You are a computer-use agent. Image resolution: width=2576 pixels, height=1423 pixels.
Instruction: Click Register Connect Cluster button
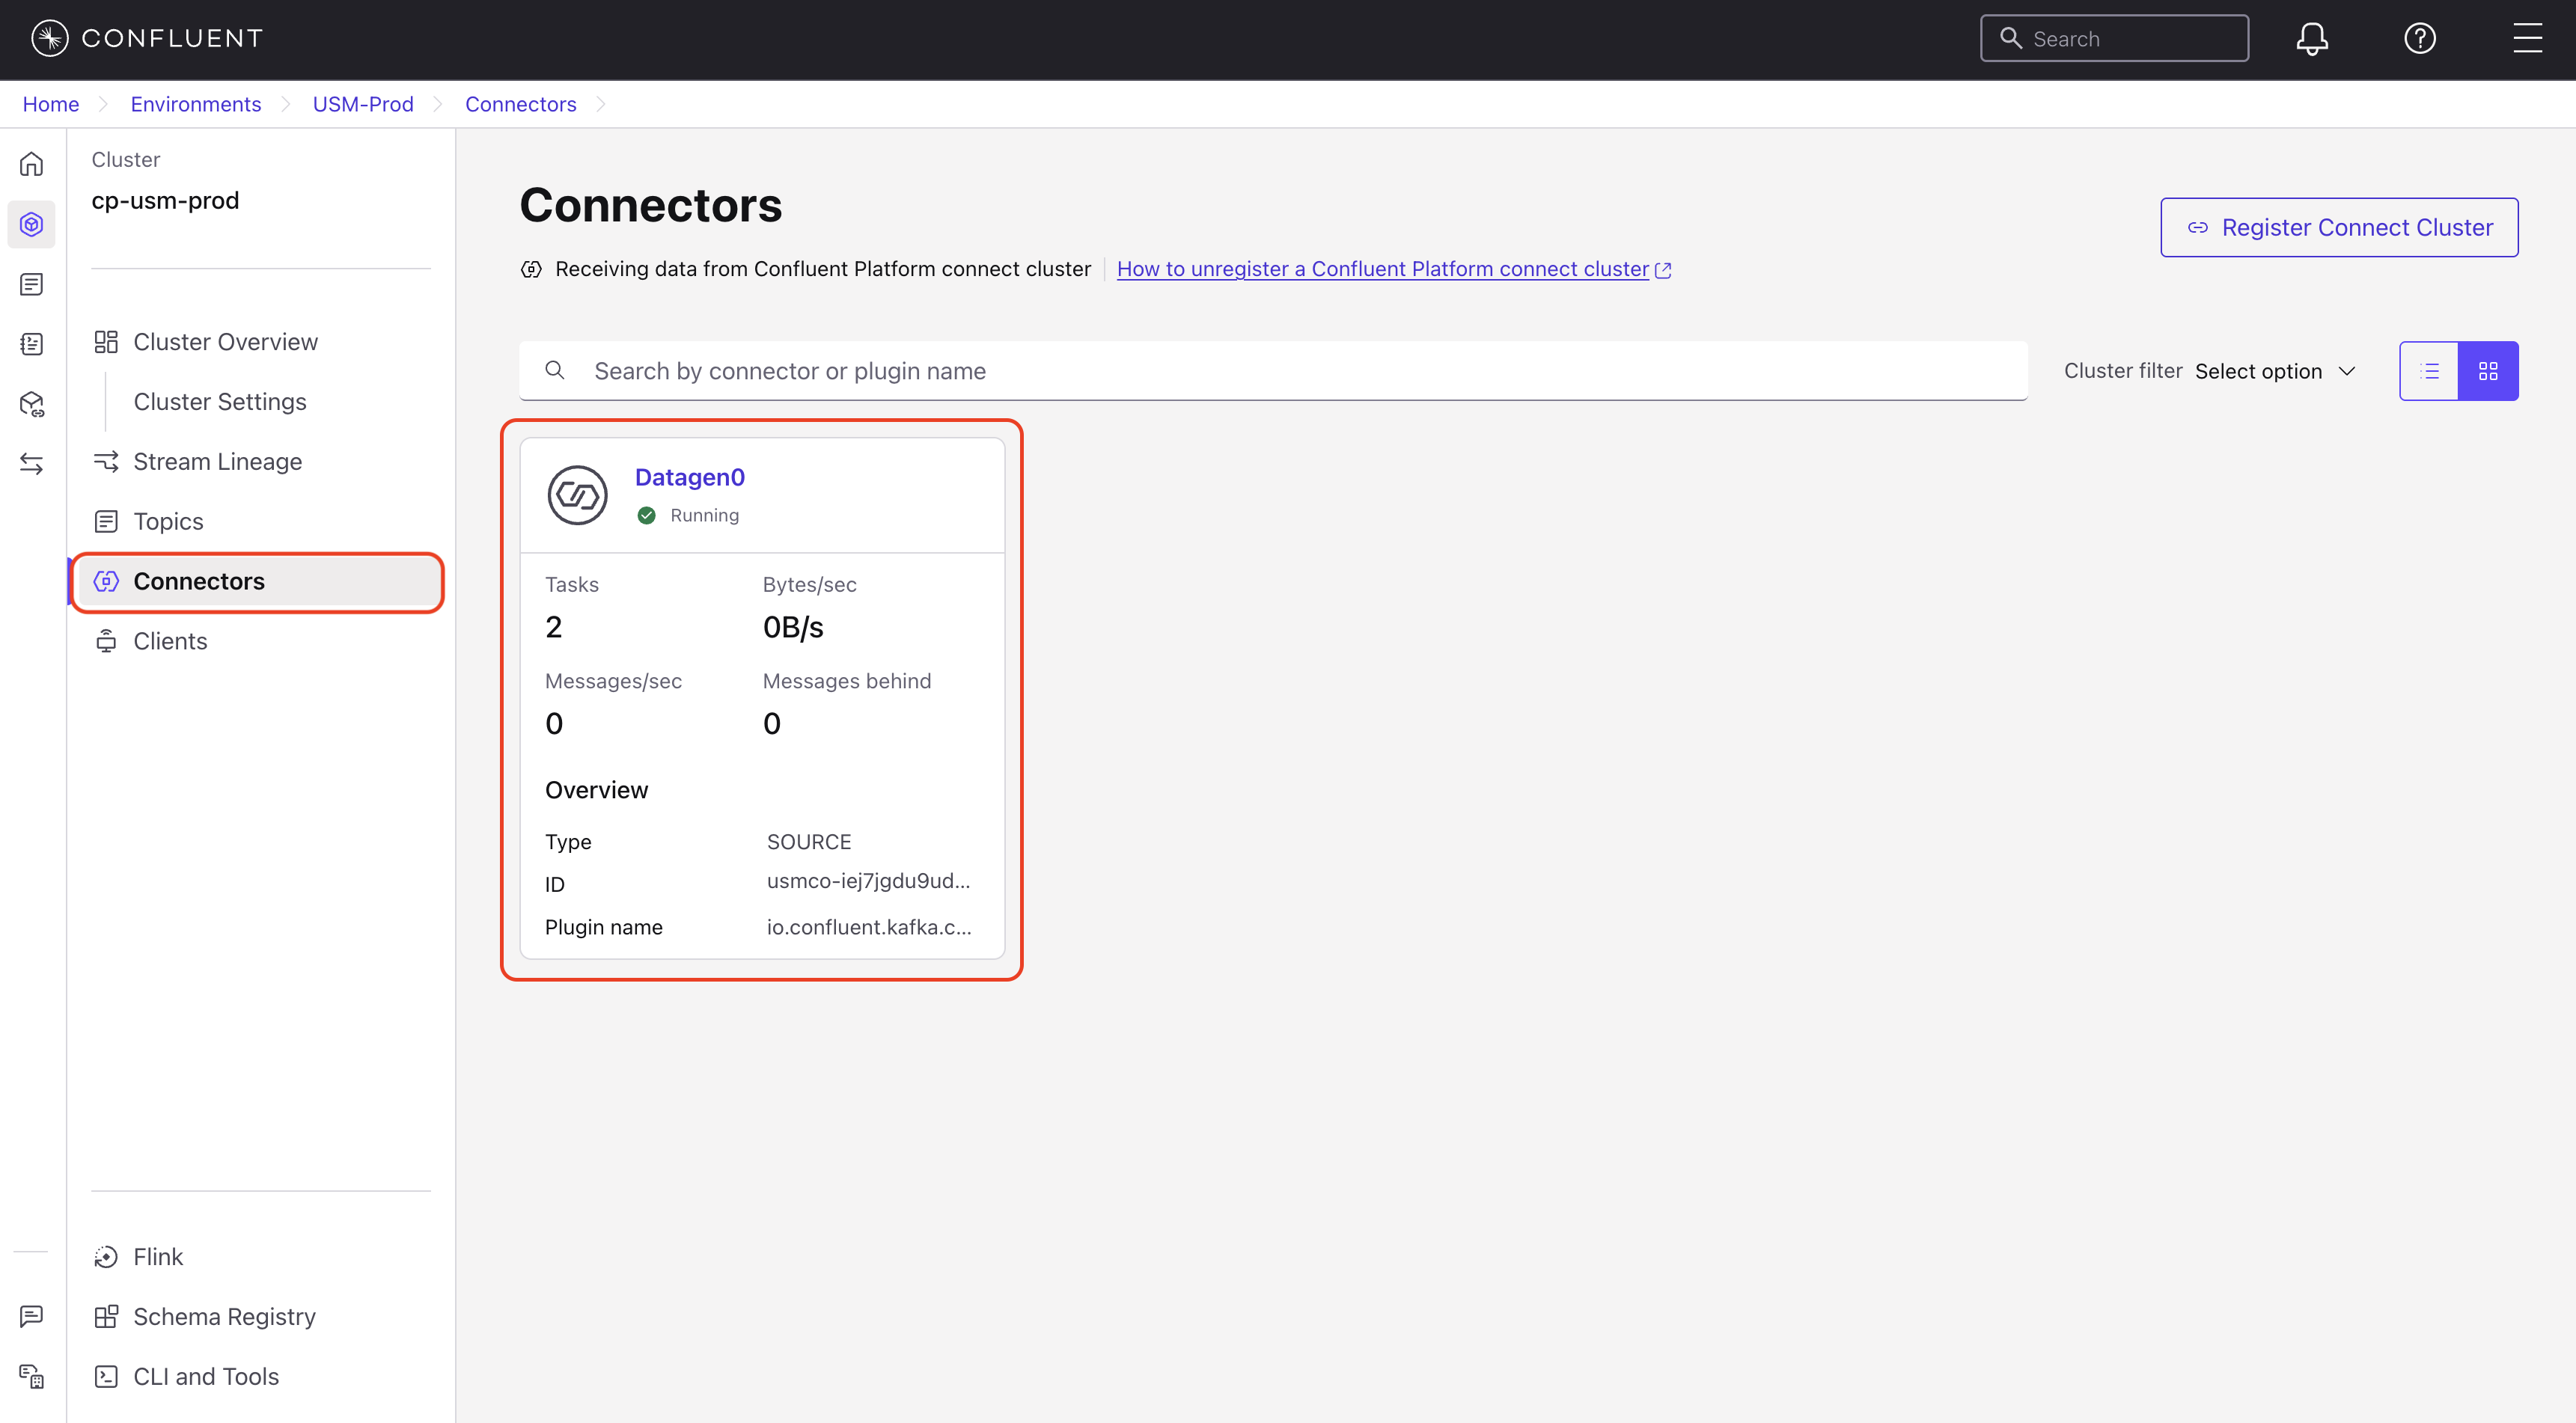tap(2338, 227)
